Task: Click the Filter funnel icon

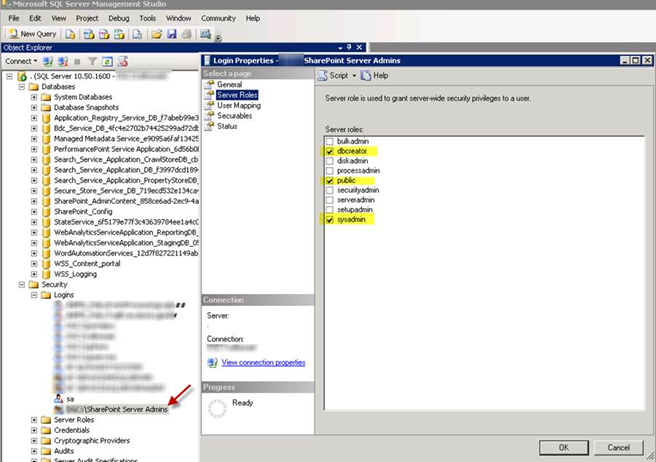Action: pos(92,62)
